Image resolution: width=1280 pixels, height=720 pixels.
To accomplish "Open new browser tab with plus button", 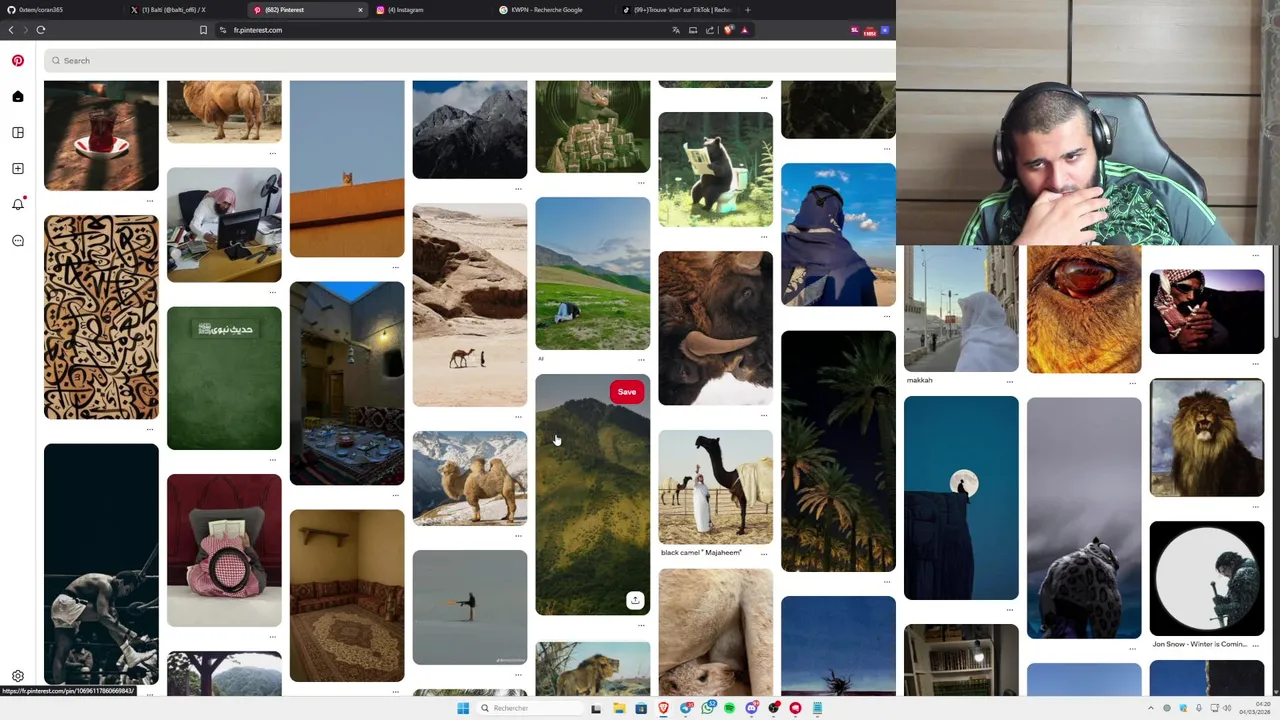I will click(x=748, y=10).
